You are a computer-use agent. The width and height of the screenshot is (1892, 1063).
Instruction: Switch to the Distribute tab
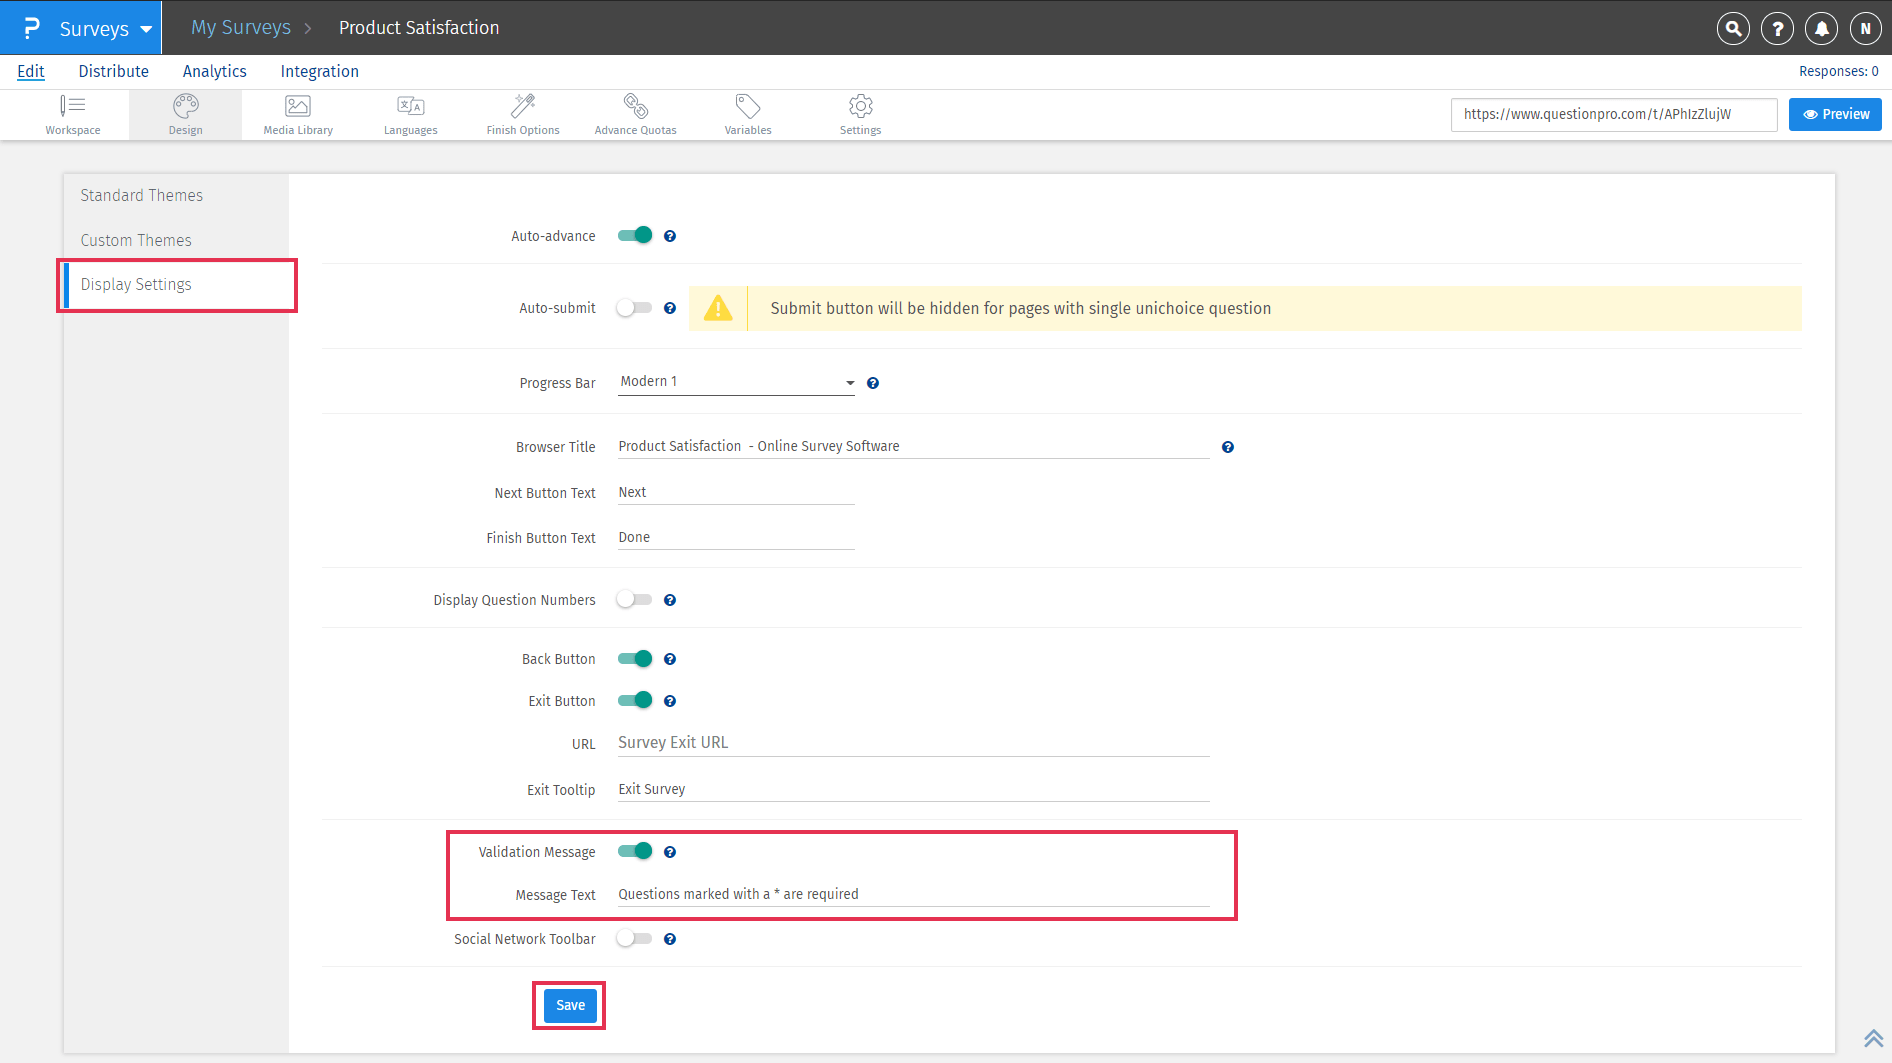(113, 71)
